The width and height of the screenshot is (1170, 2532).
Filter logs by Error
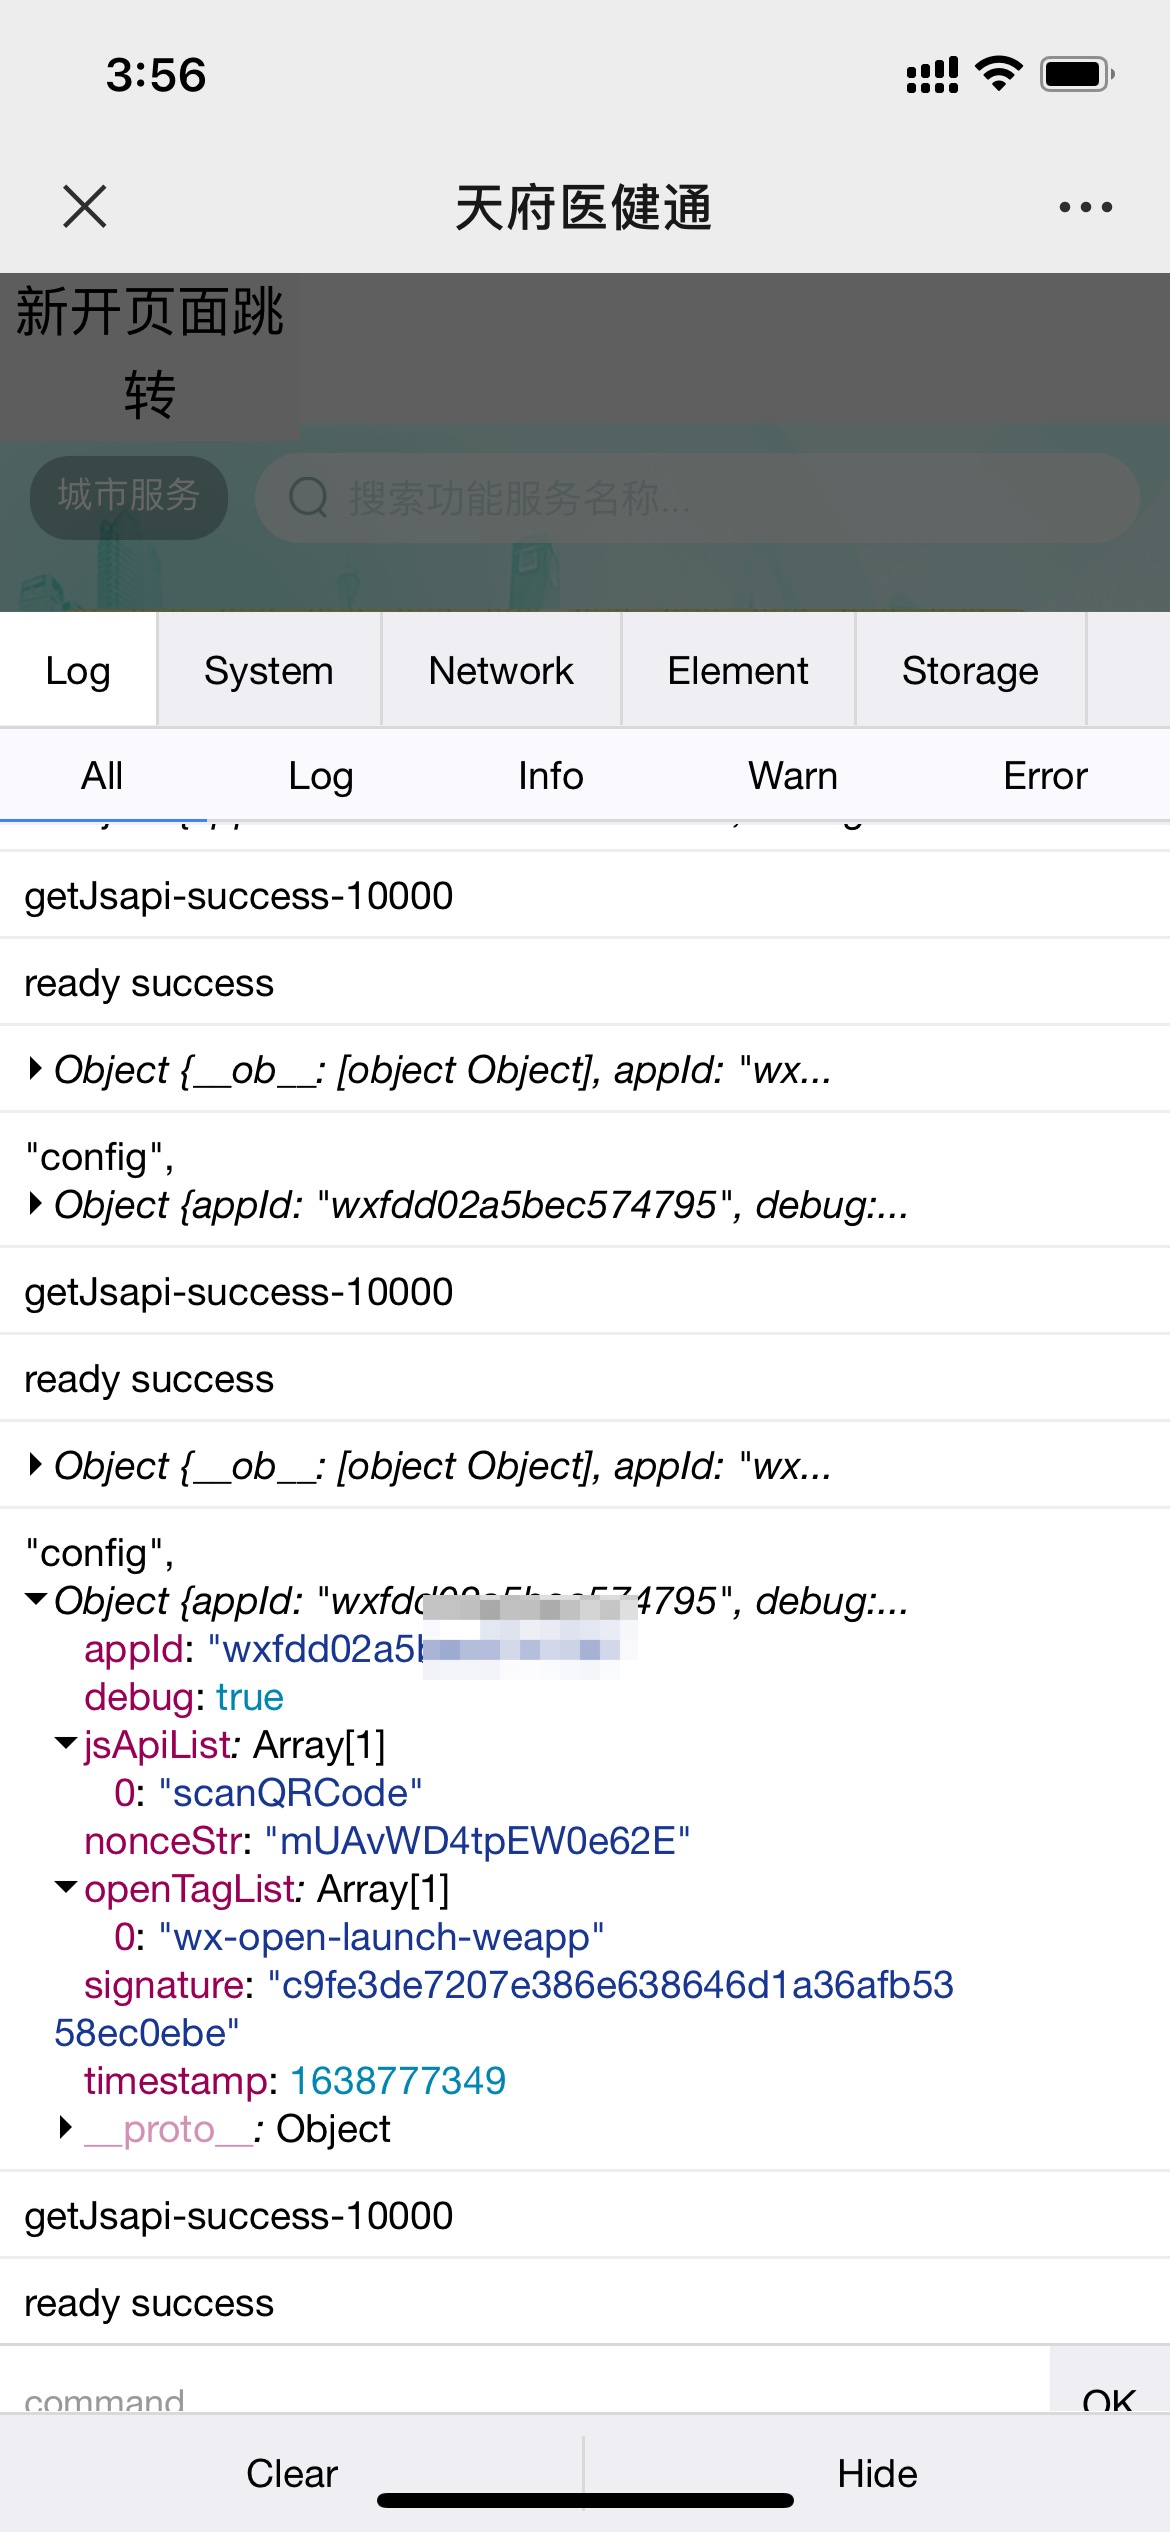tap(1045, 776)
